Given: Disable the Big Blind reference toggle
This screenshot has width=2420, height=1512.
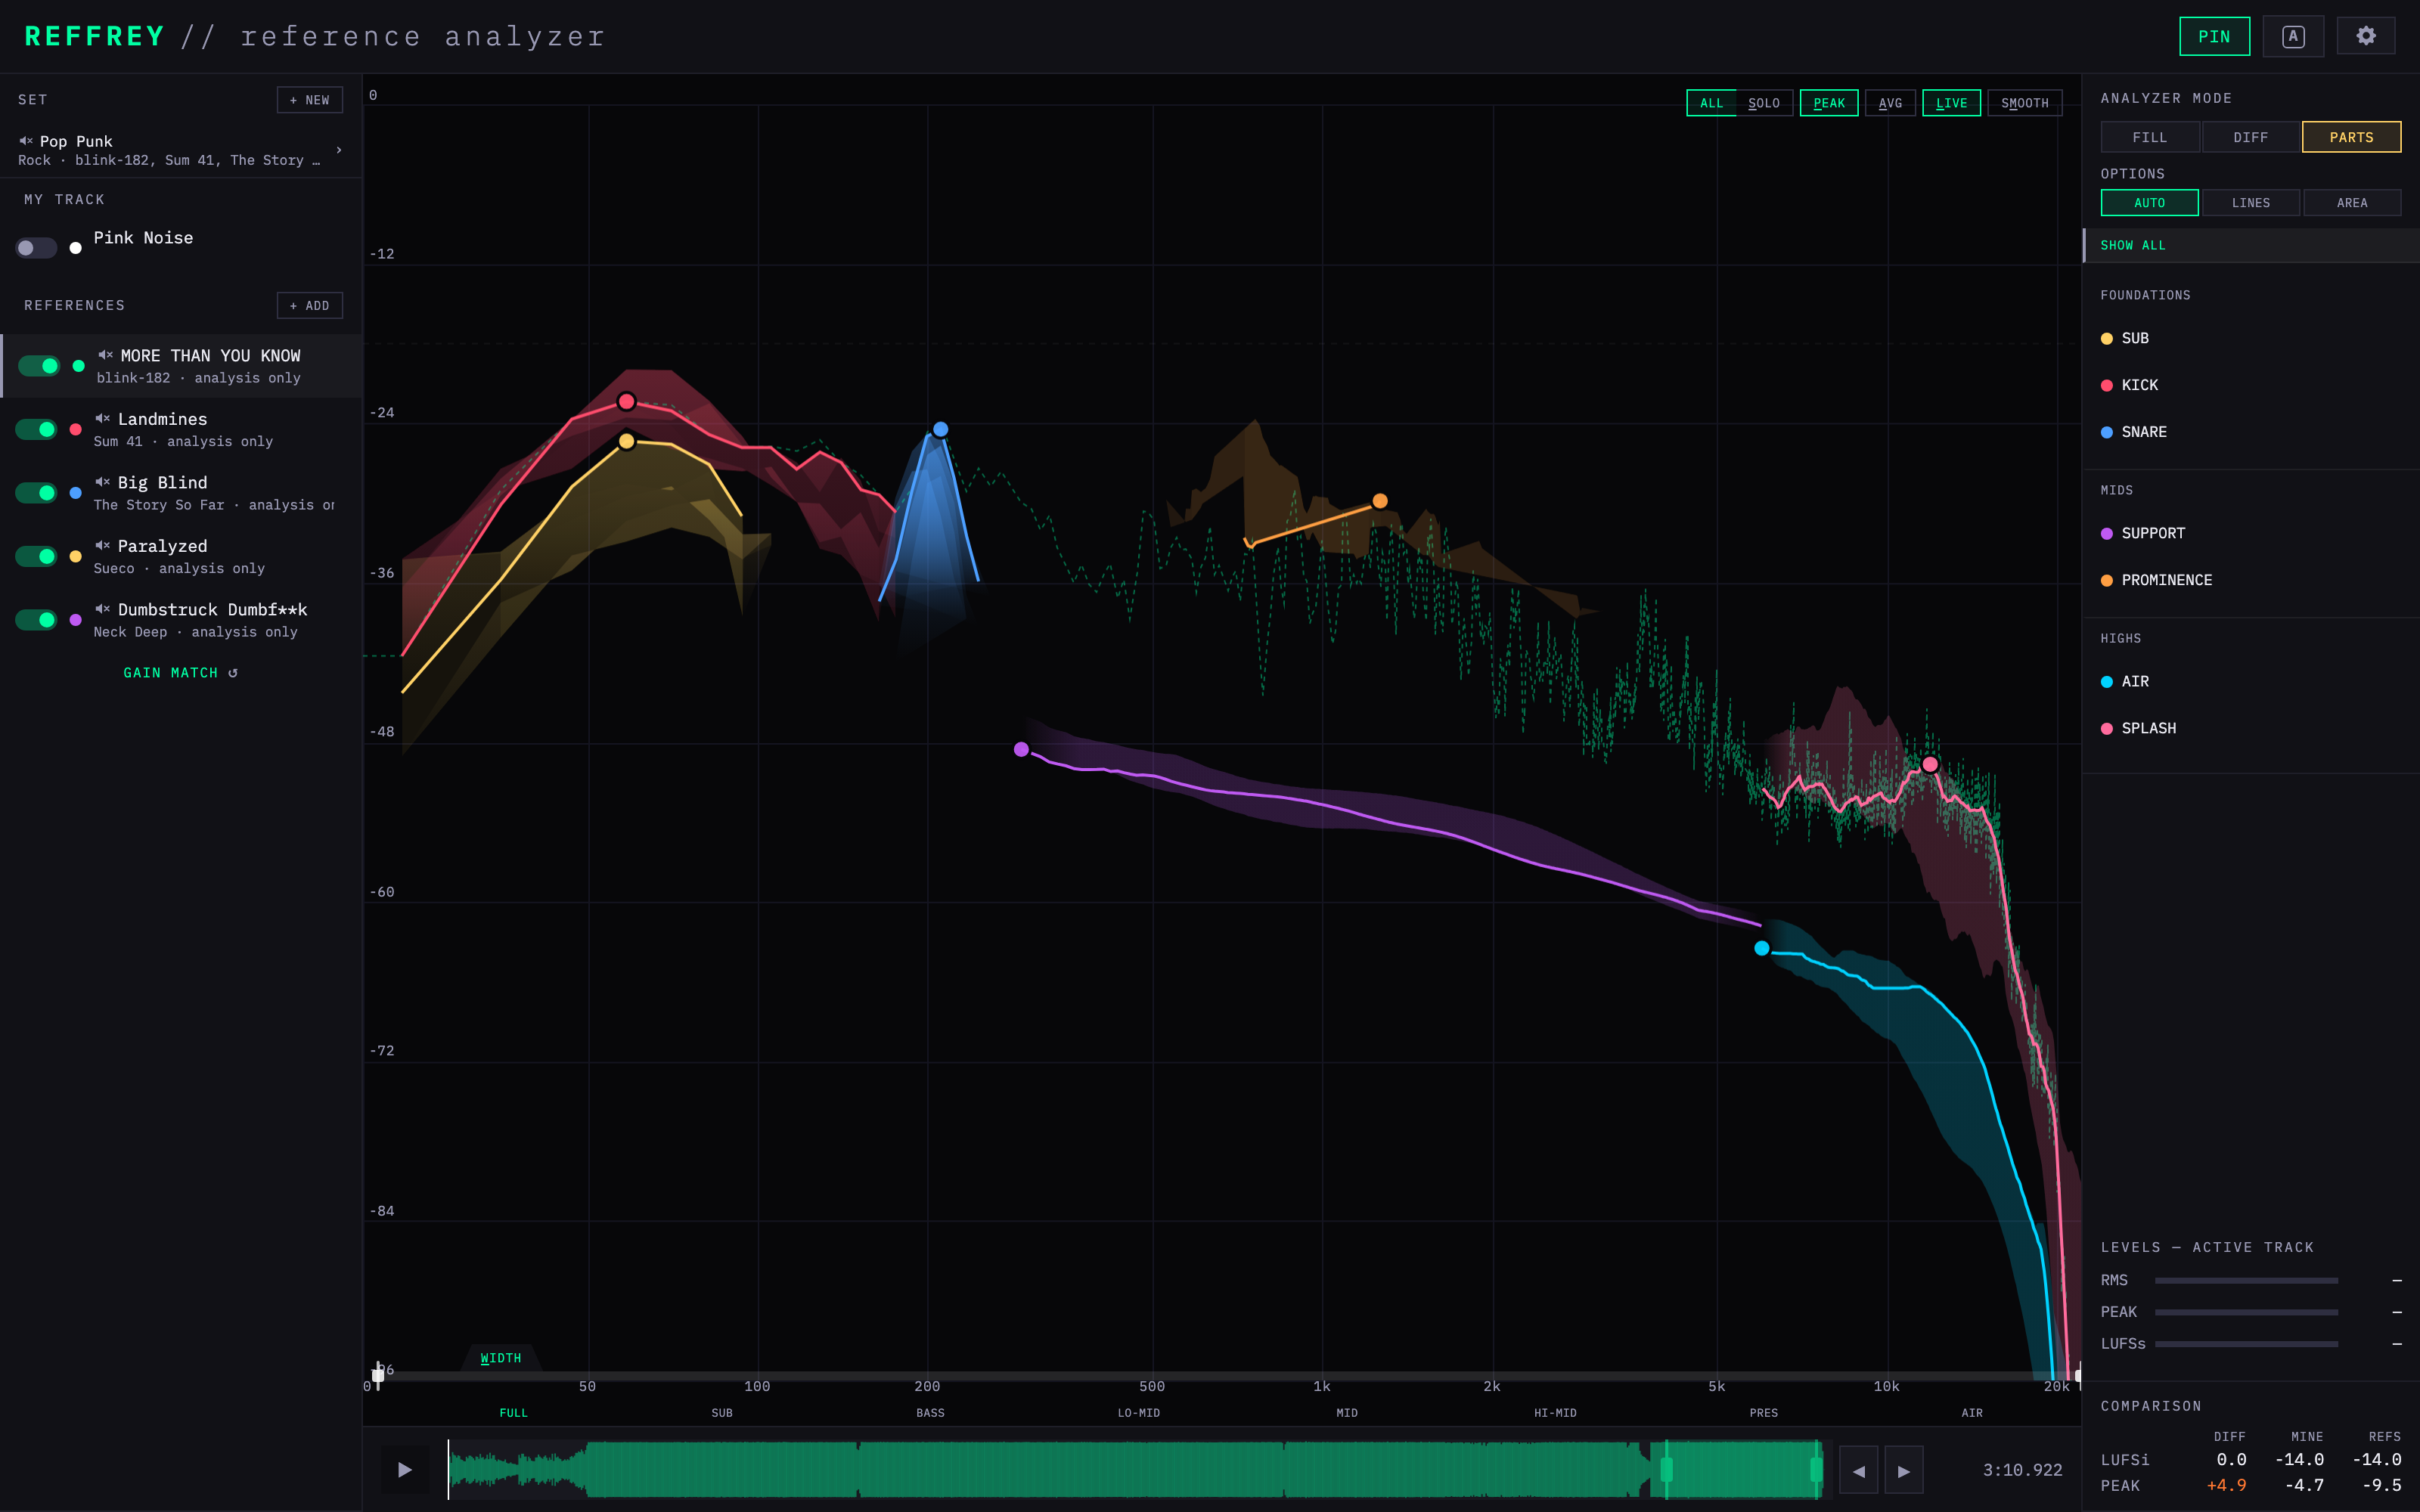Looking at the screenshot, I should 36,492.
